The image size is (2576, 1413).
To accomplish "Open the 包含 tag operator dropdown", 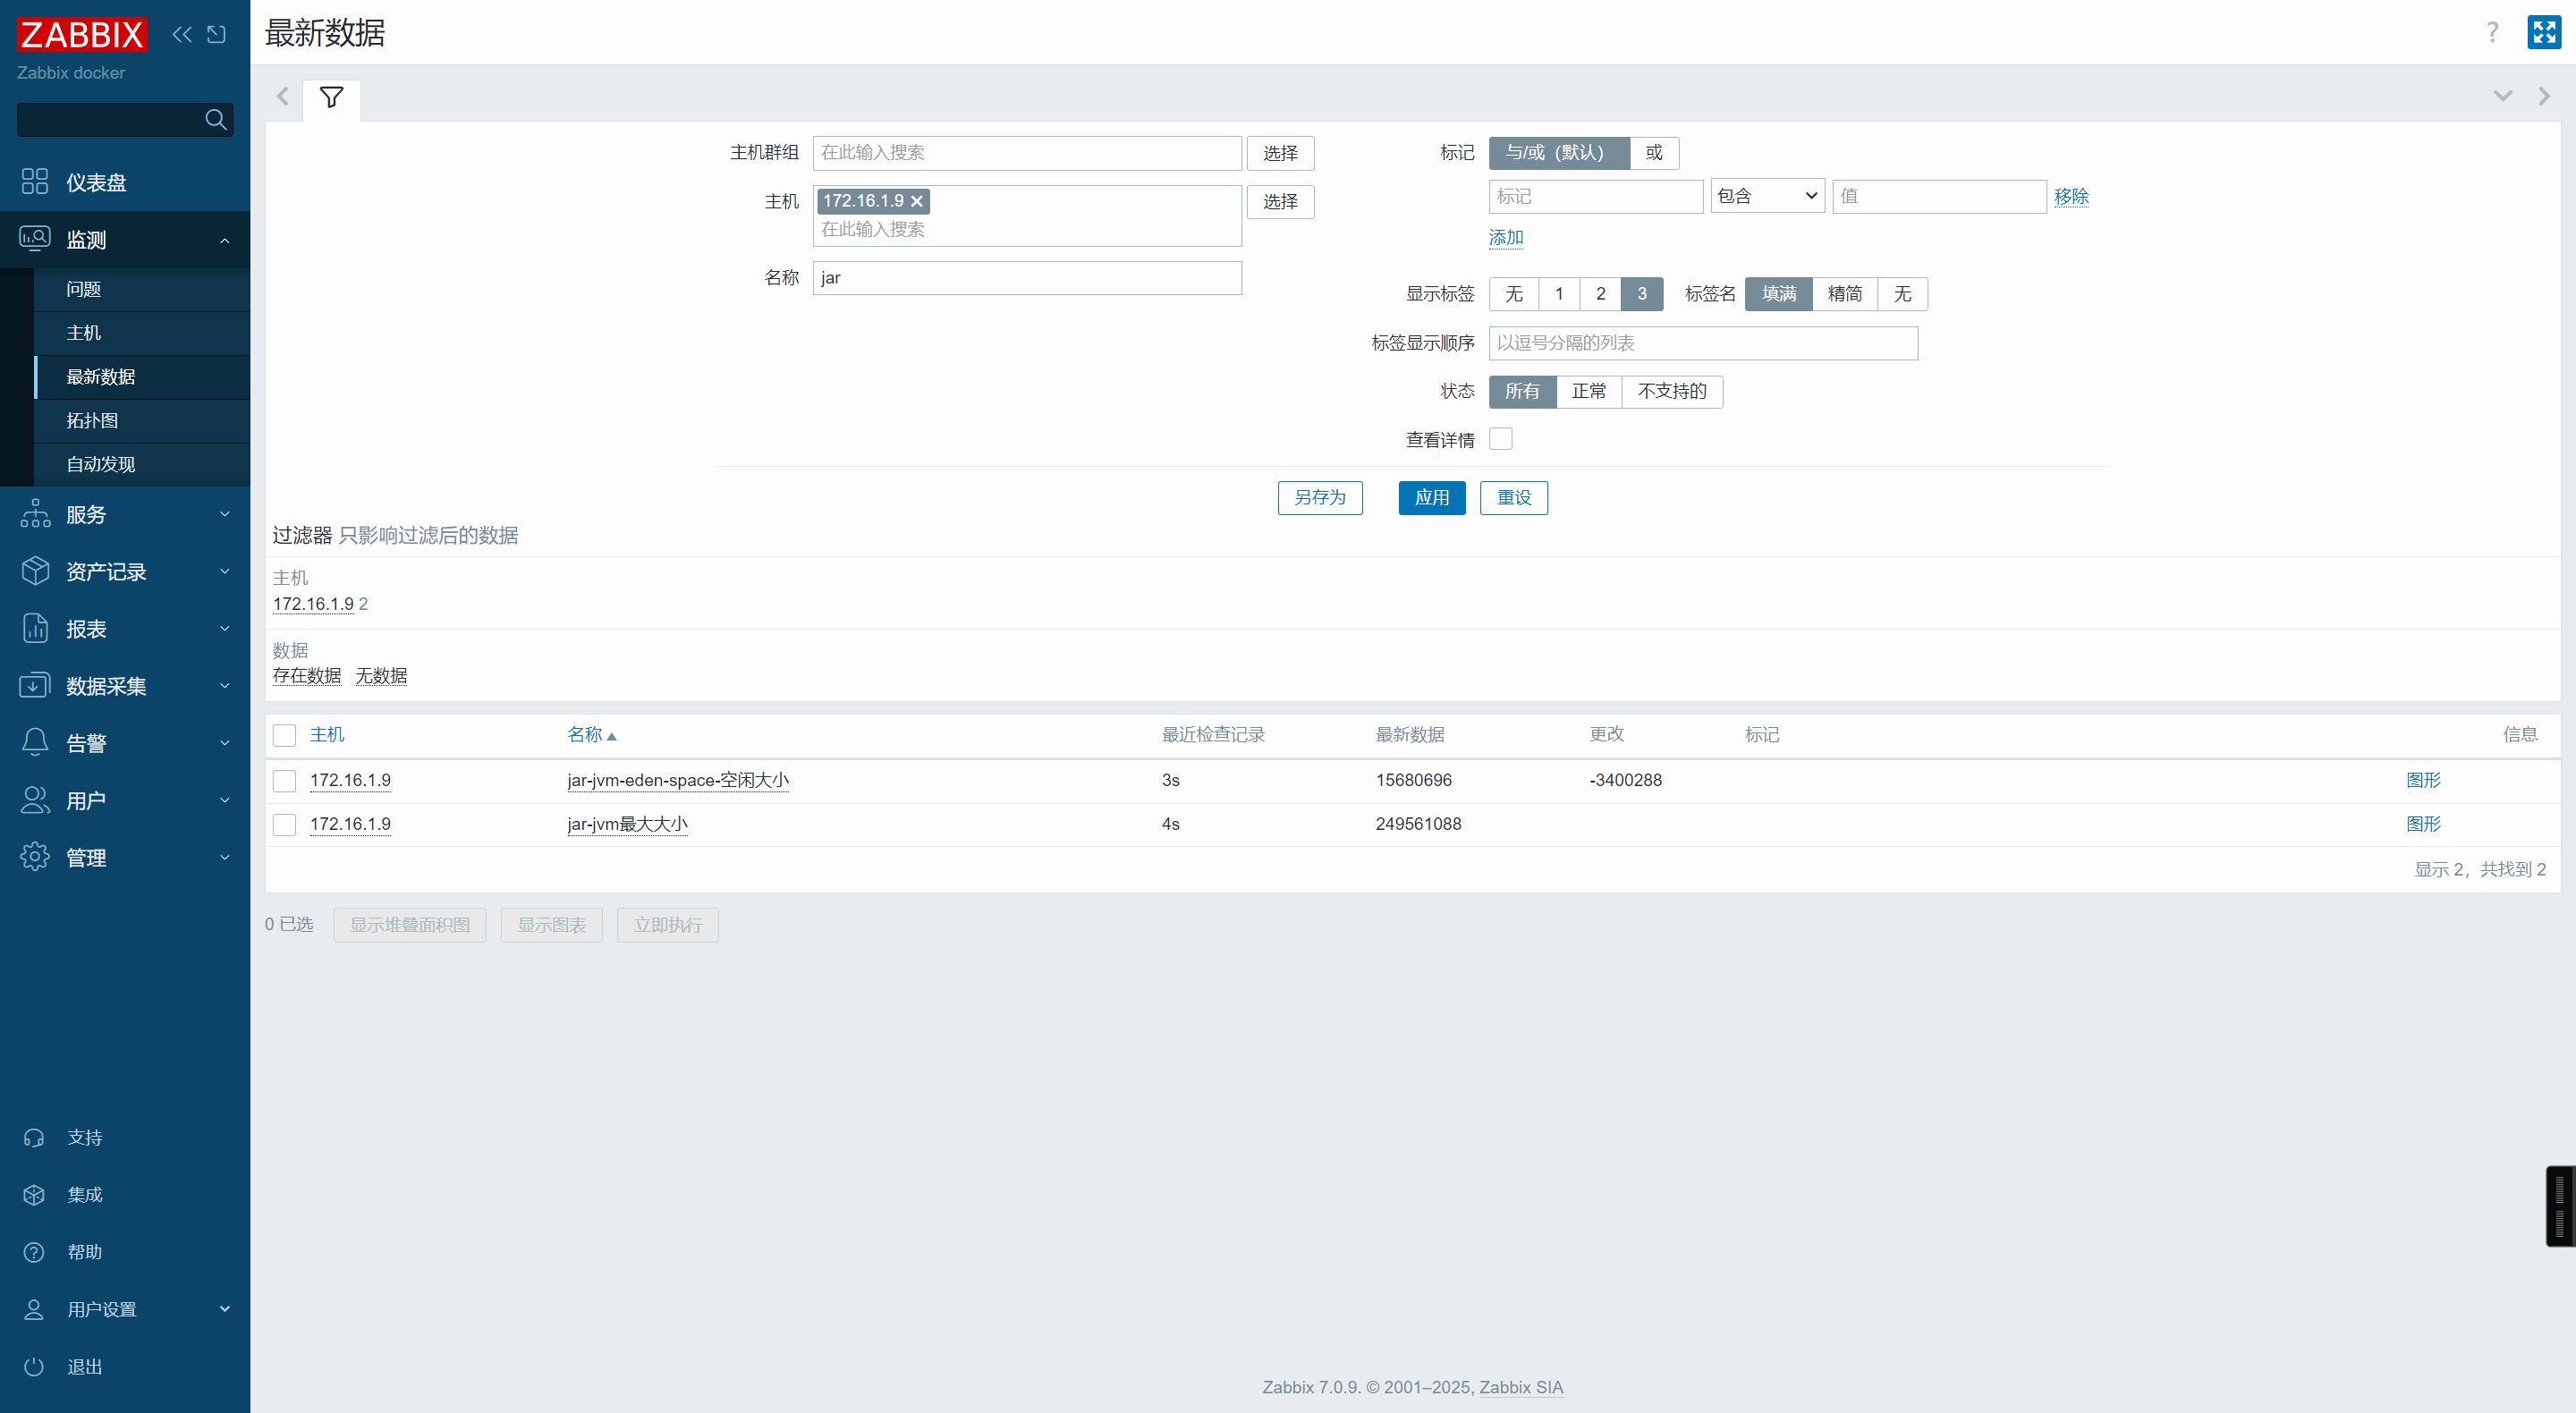I will [1767, 196].
